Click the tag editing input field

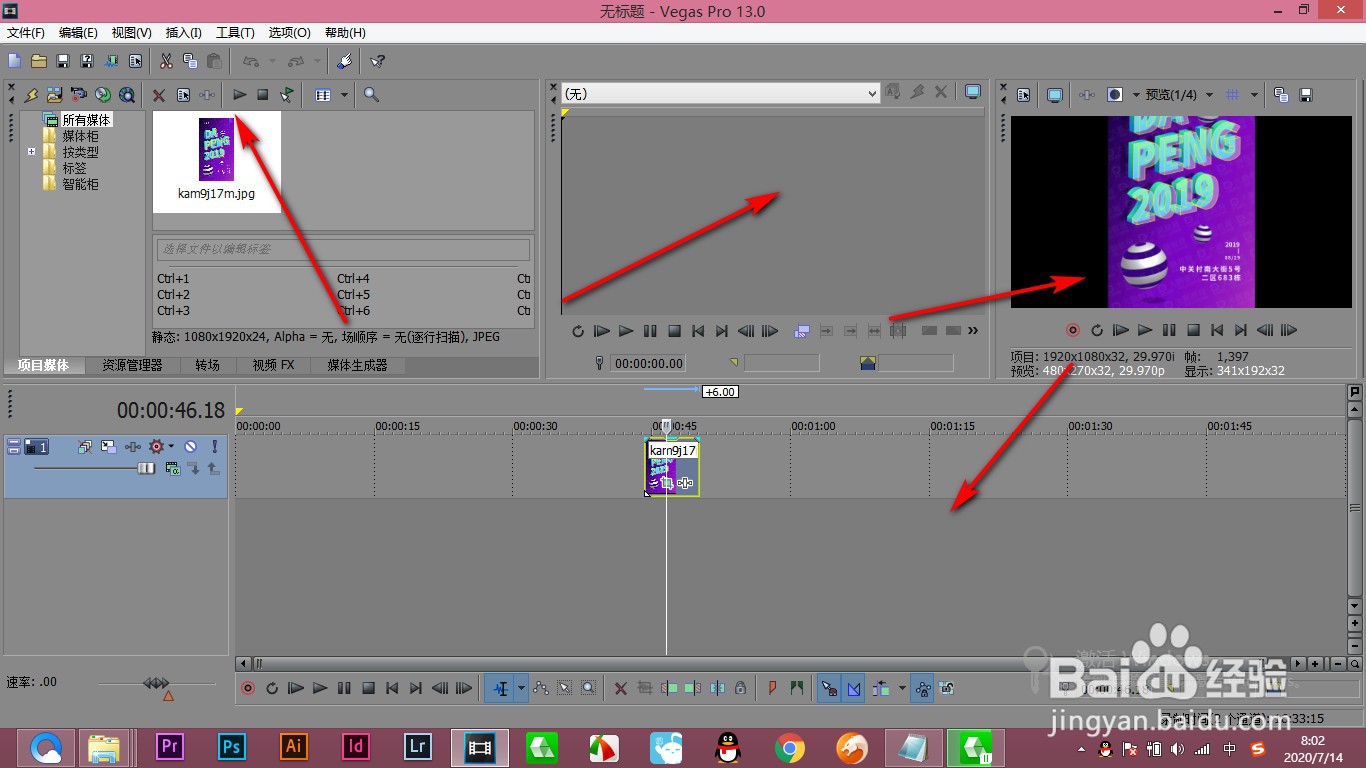pos(343,249)
